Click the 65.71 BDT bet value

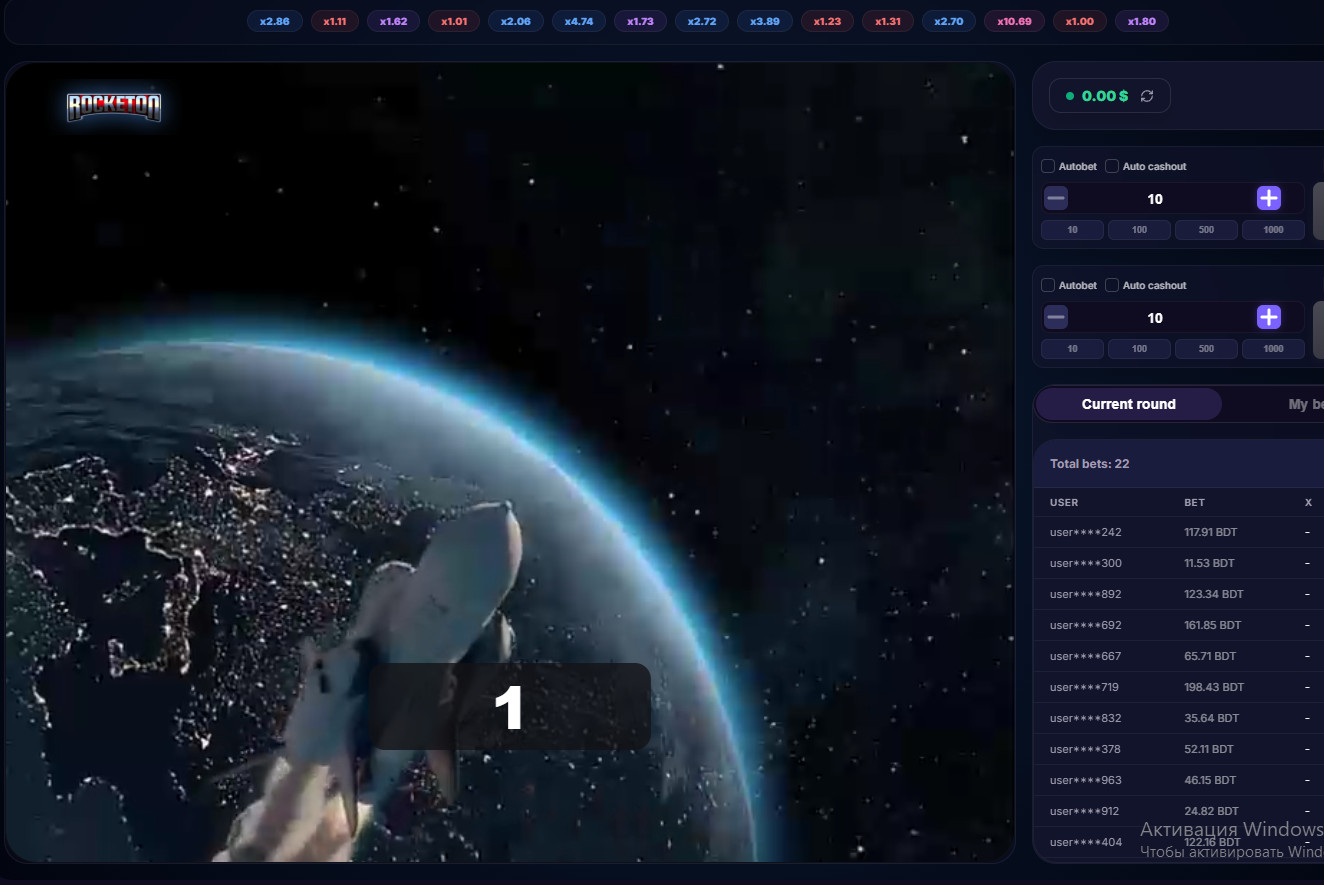point(1210,656)
